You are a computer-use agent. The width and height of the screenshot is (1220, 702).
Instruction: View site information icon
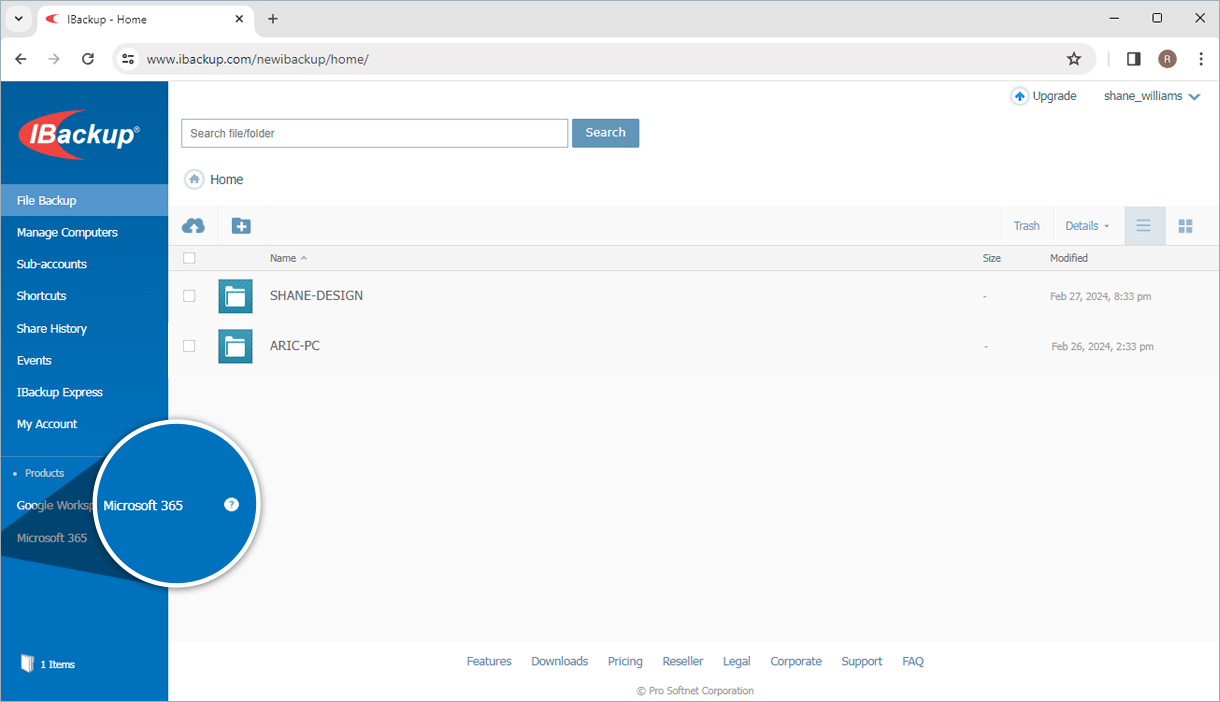(128, 59)
